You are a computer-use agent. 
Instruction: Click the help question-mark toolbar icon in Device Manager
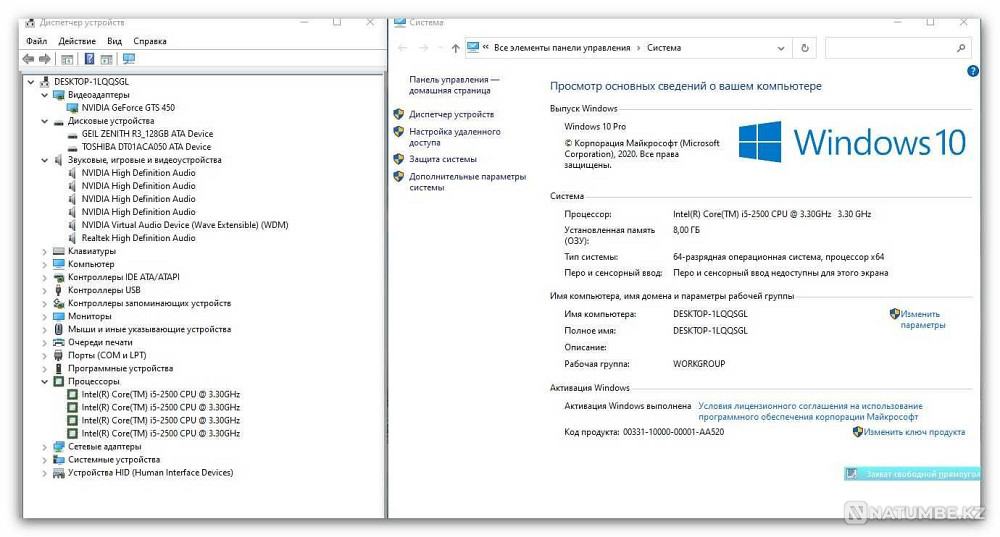(89, 59)
